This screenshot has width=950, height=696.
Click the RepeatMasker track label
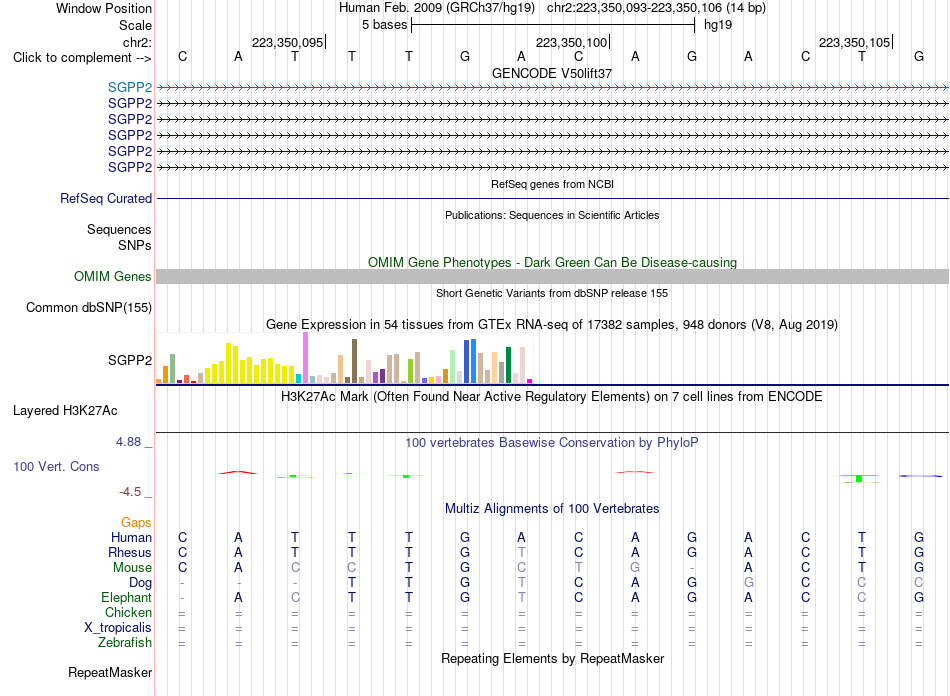point(110,672)
